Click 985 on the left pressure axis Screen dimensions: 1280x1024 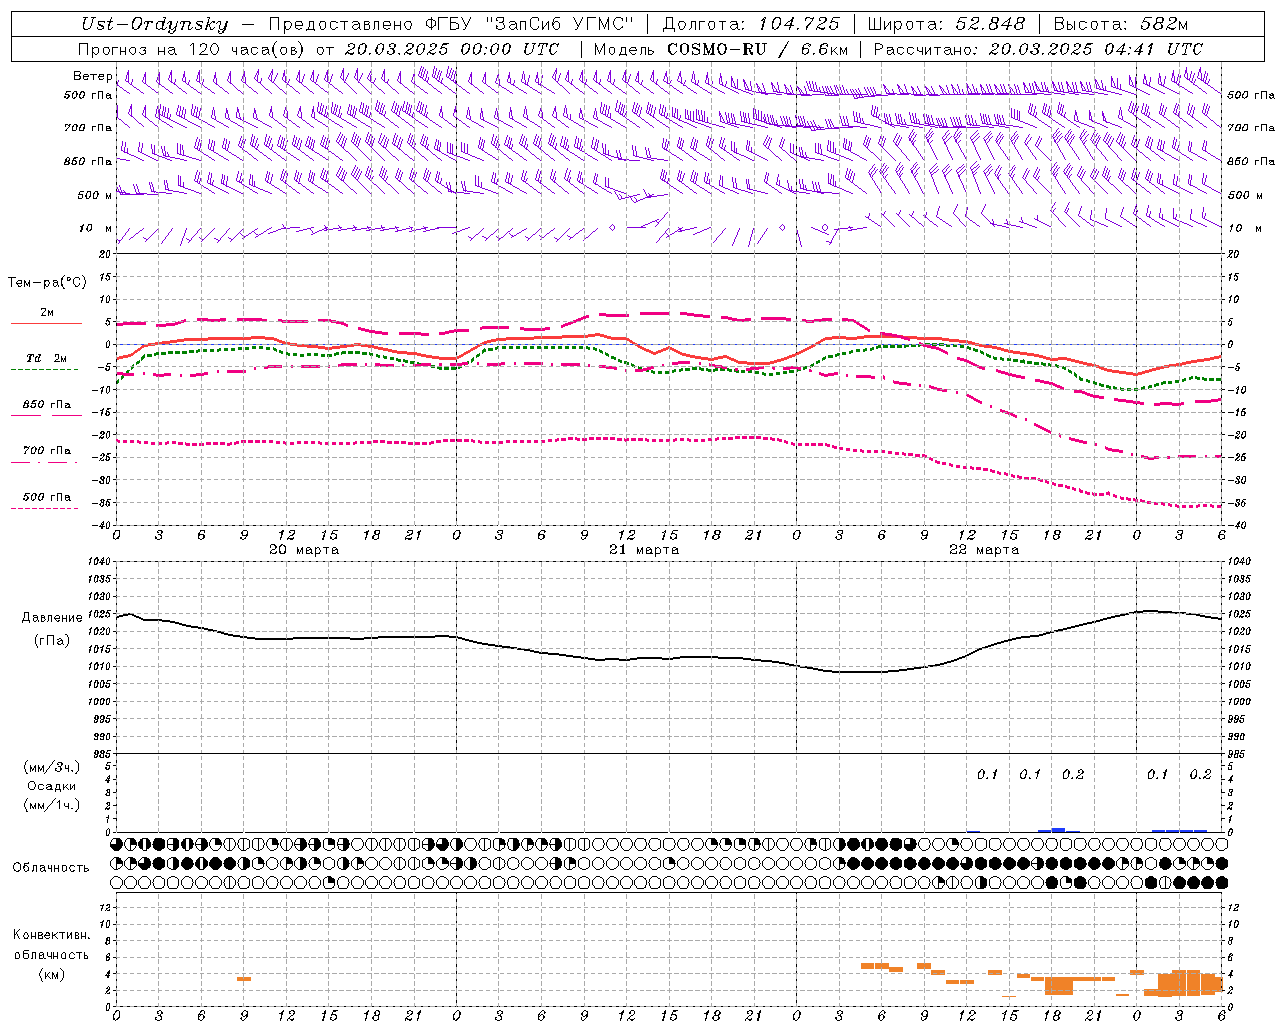[100, 753]
